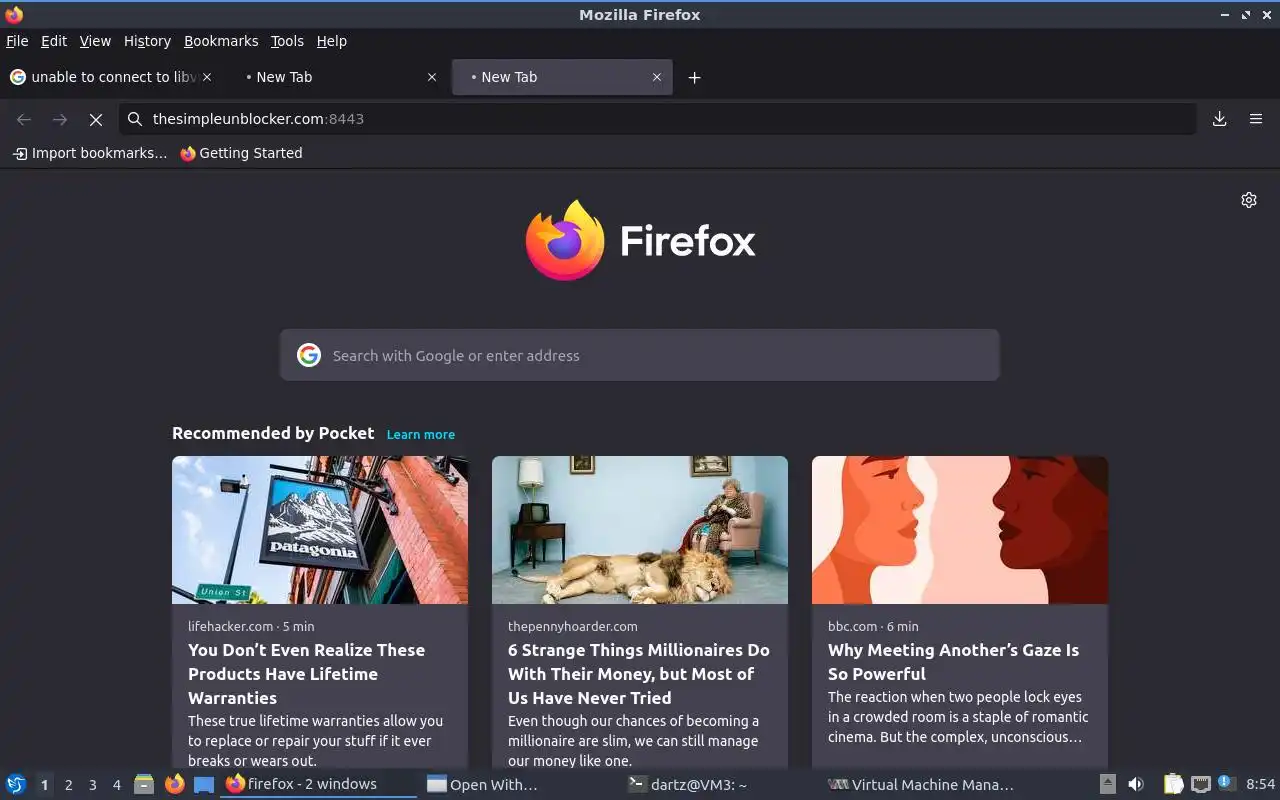1280x800 pixels.
Task: Click the forward navigation arrow
Action: [x=60, y=119]
